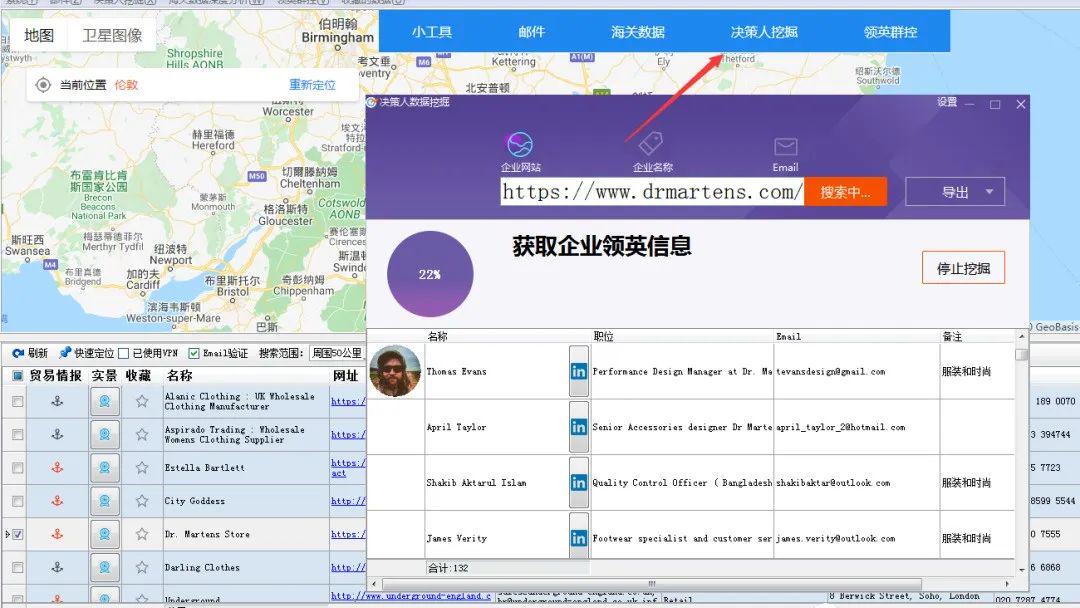This screenshot has width=1080, height=608.
Task: Open Thomas Evans LinkedIn icon
Action: tap(579, 371)
